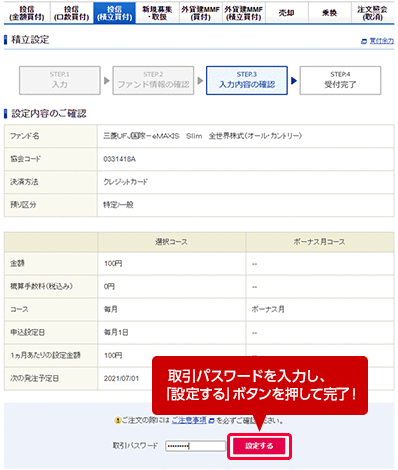
Task: Go to 注文照会(取消) tab
Action: click(x=372, y=13)
